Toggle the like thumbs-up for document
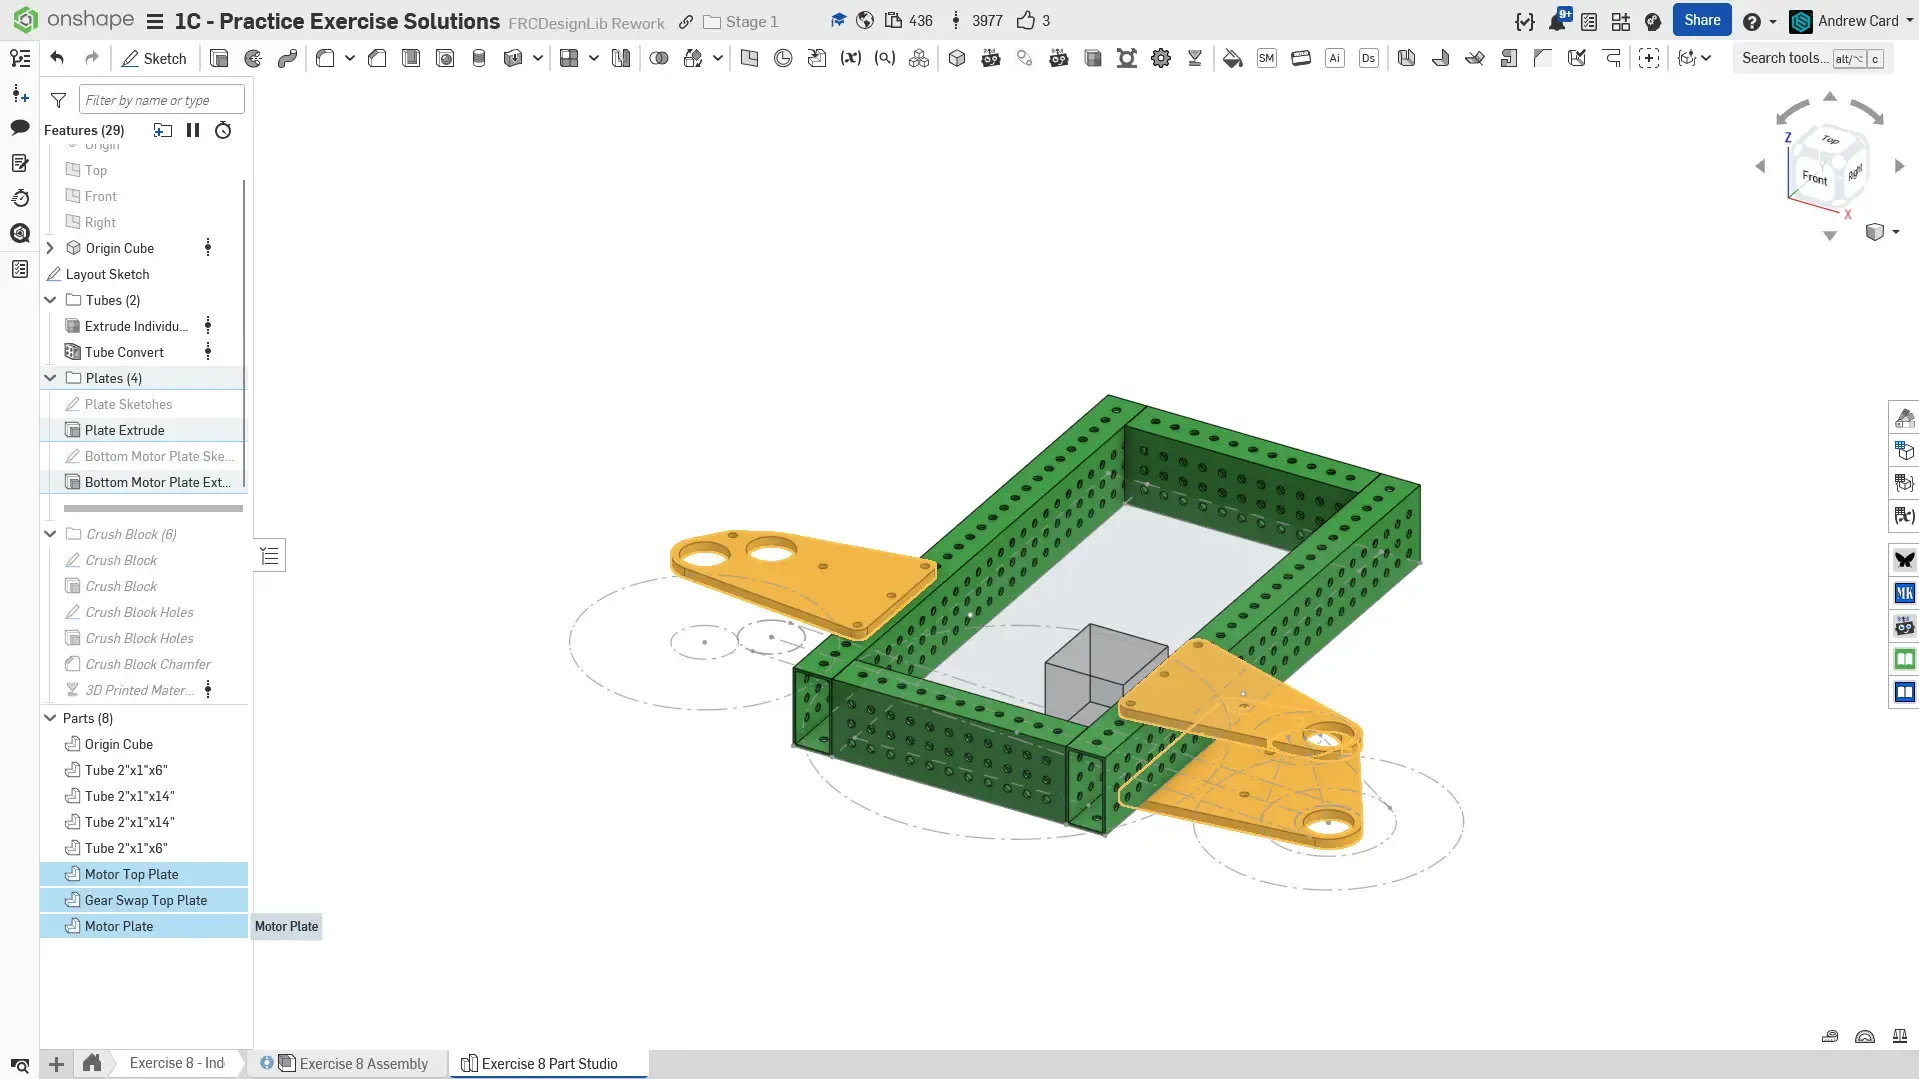This screenshot has height=1079, width=1919. [x=1025, y=21]
